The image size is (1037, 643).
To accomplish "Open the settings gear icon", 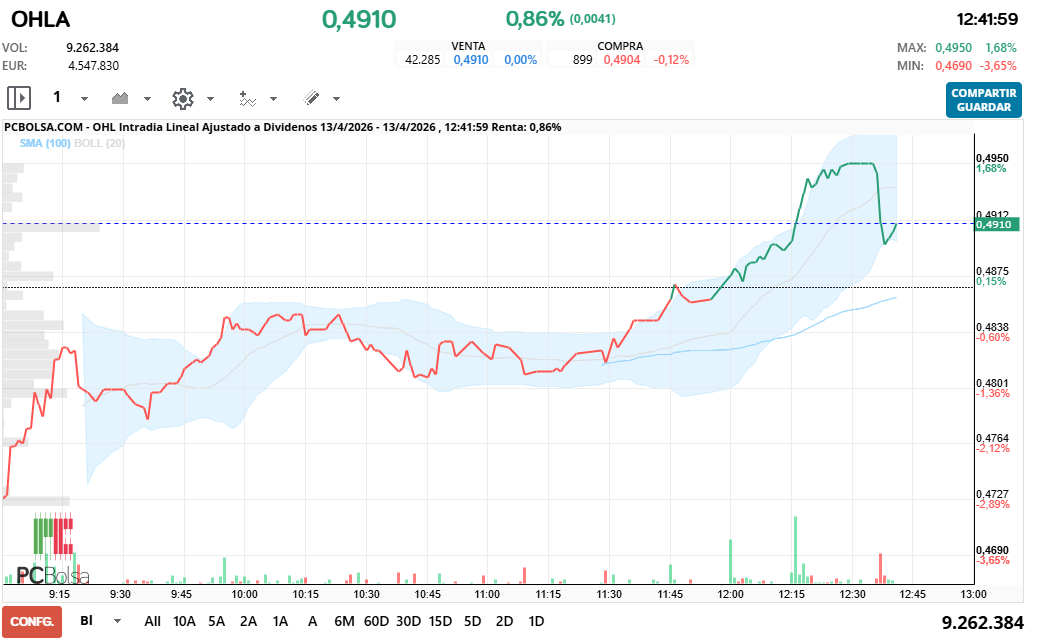I will click(182, 98).
